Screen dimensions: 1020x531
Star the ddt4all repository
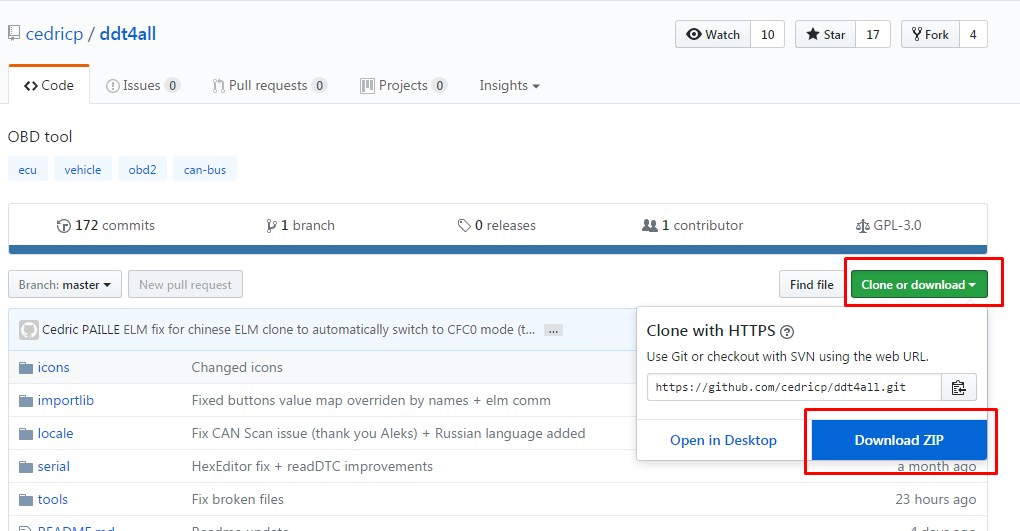[x=826, y=35]
